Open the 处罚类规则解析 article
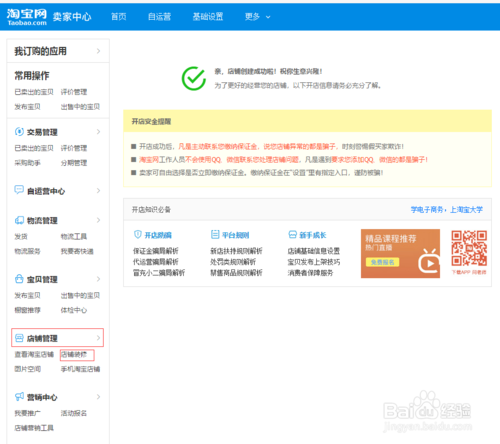 (x=233, y=262)
